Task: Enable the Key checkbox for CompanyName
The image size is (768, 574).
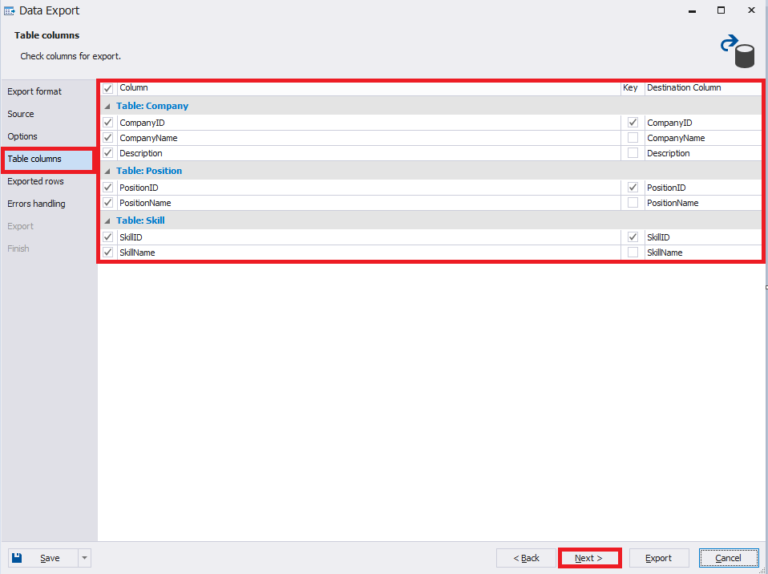Action: click(633, 138)
